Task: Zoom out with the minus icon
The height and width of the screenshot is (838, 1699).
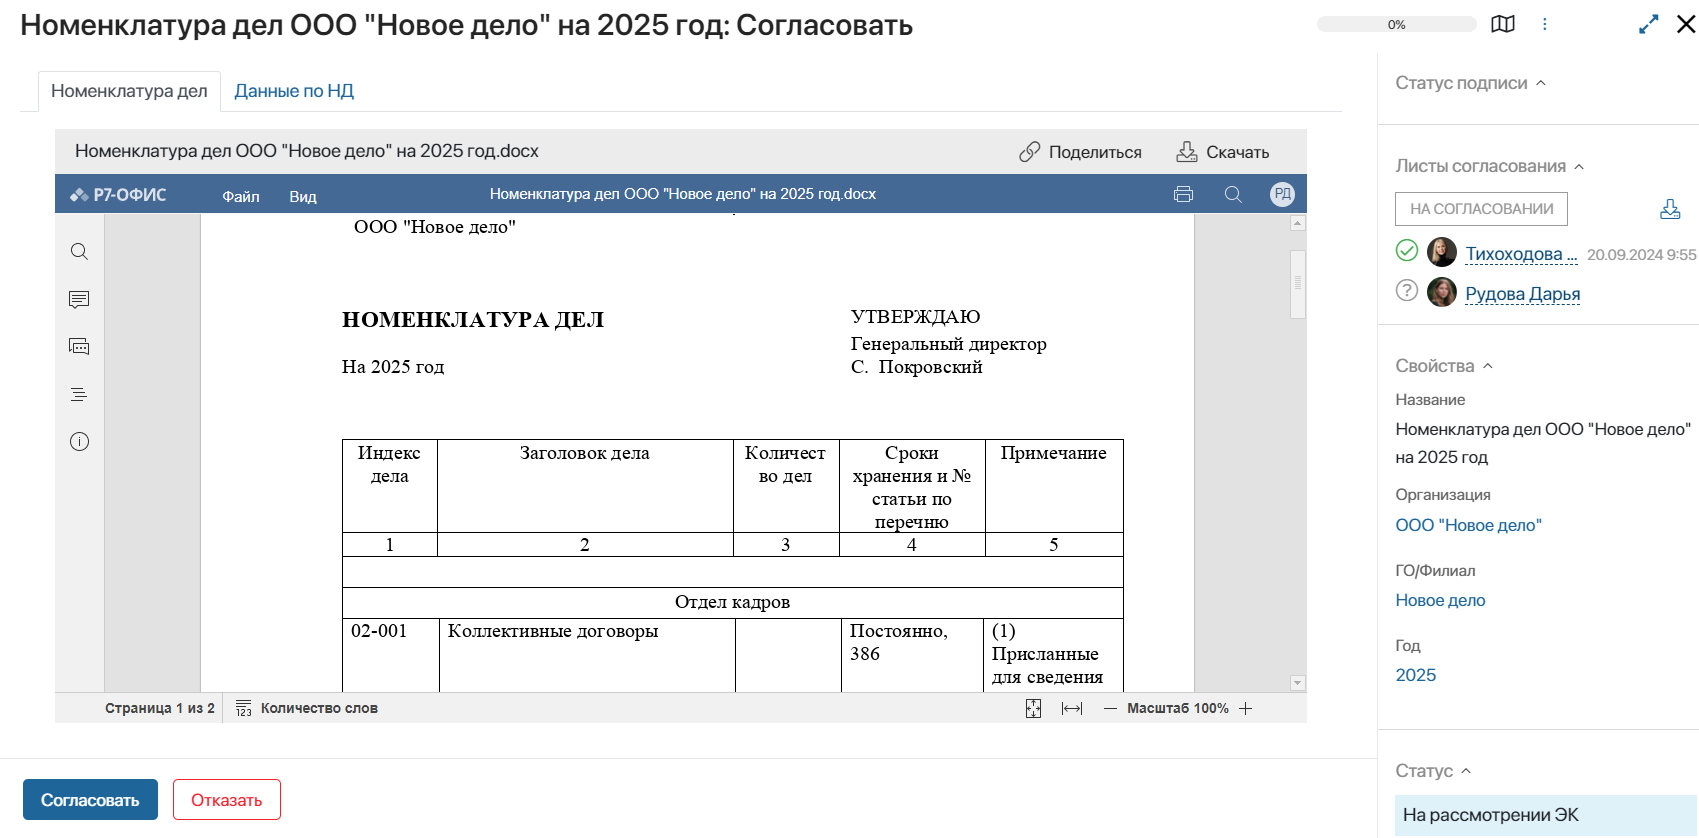Action: (x=1110, y=708)
